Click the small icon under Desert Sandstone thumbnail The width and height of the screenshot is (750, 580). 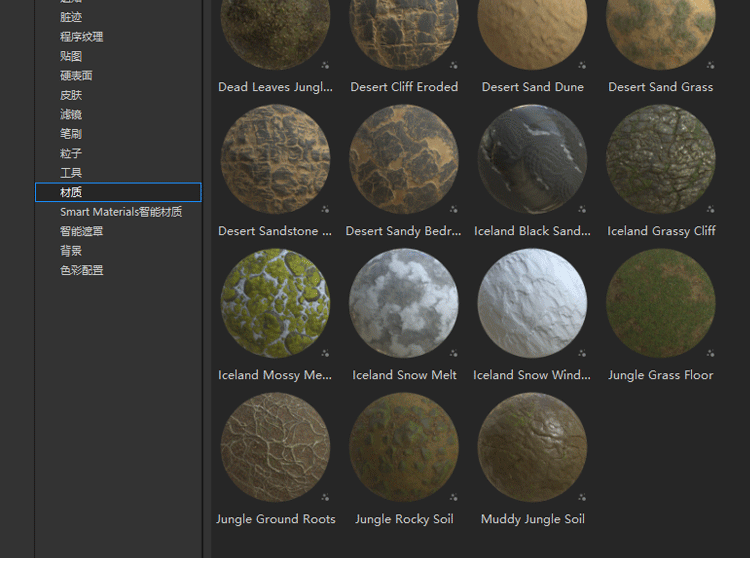pyautogui.click(x=325, y=209)
